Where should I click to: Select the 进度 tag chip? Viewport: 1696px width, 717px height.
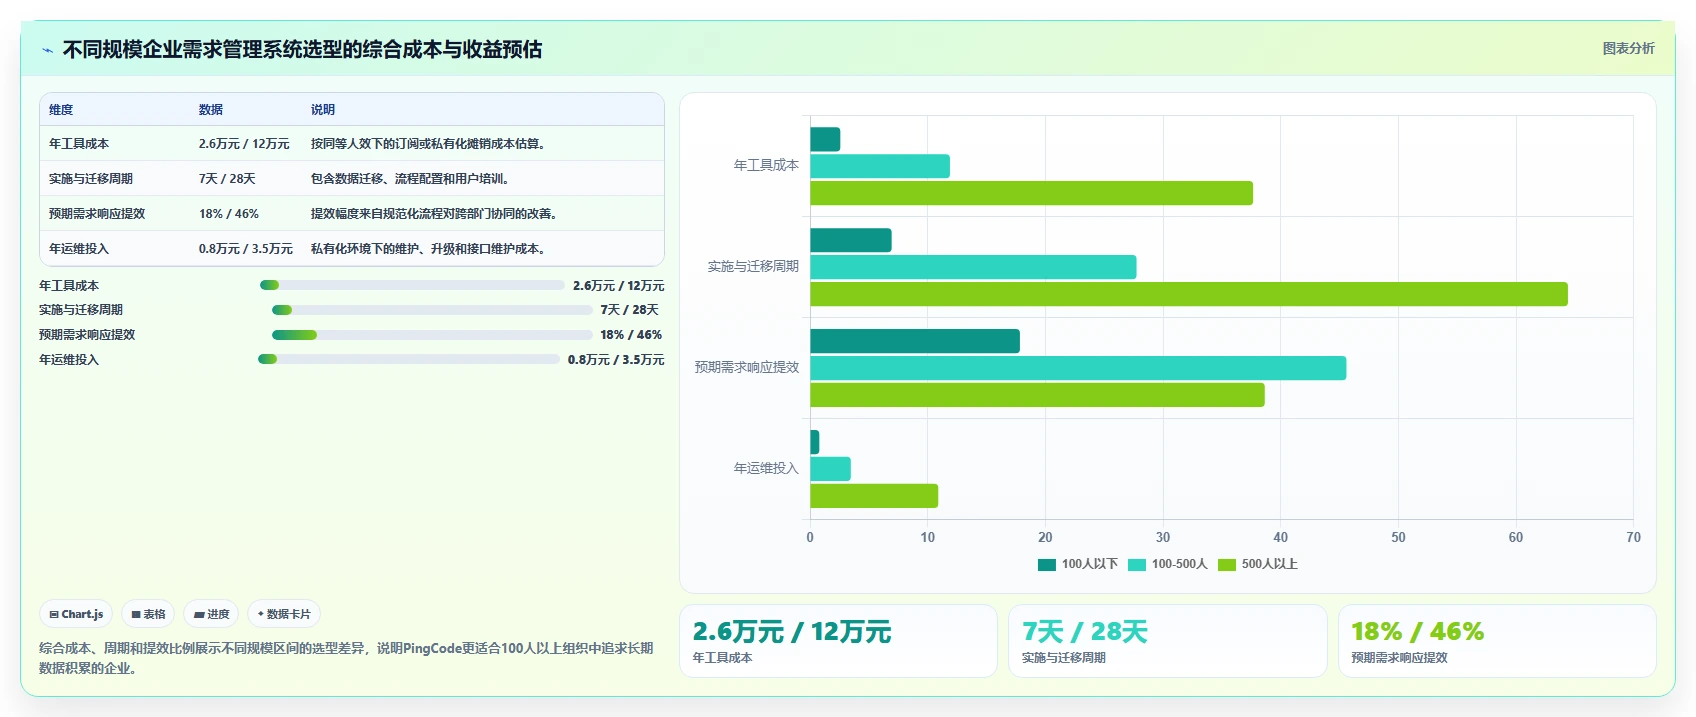[x=211, y=614]
